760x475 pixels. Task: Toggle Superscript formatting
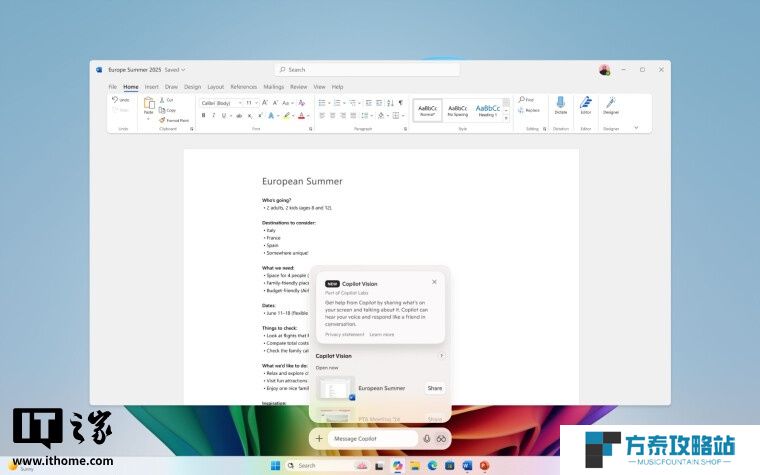260,115
